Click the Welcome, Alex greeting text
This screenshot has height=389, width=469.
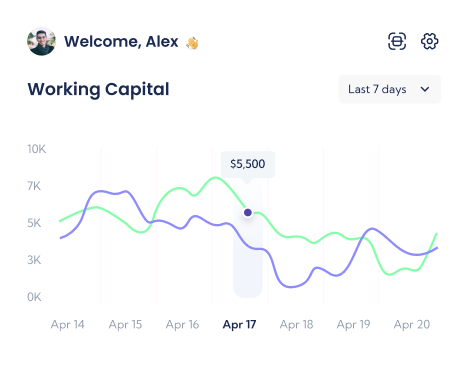(121, 42)
